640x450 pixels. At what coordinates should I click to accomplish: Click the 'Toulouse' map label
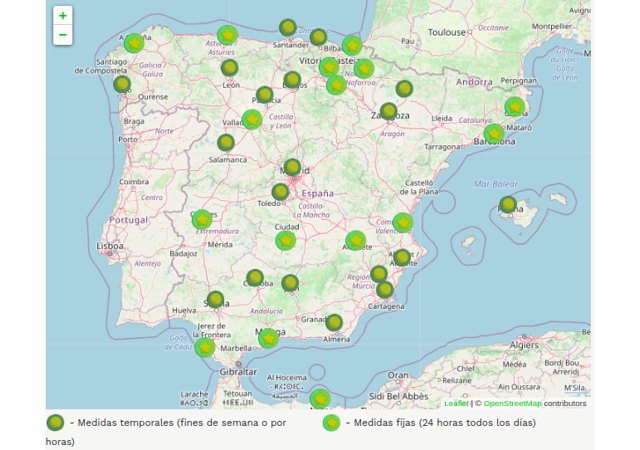pyautogui.click(x=447, y=32)
